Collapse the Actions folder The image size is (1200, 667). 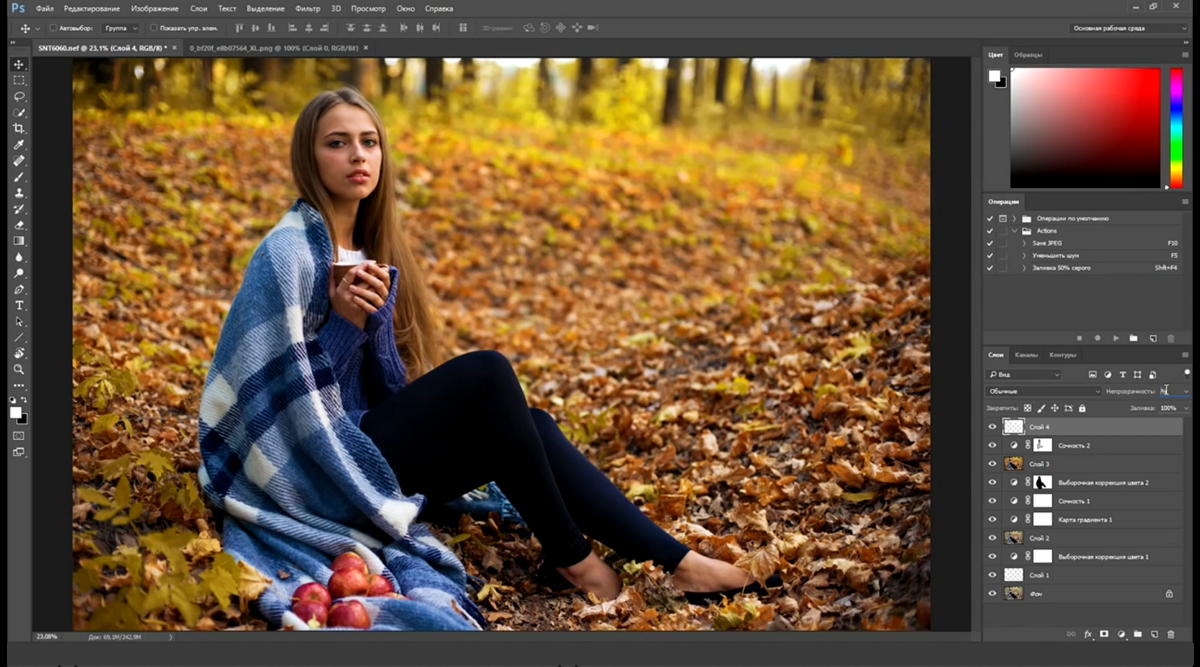click(1014, 231)
